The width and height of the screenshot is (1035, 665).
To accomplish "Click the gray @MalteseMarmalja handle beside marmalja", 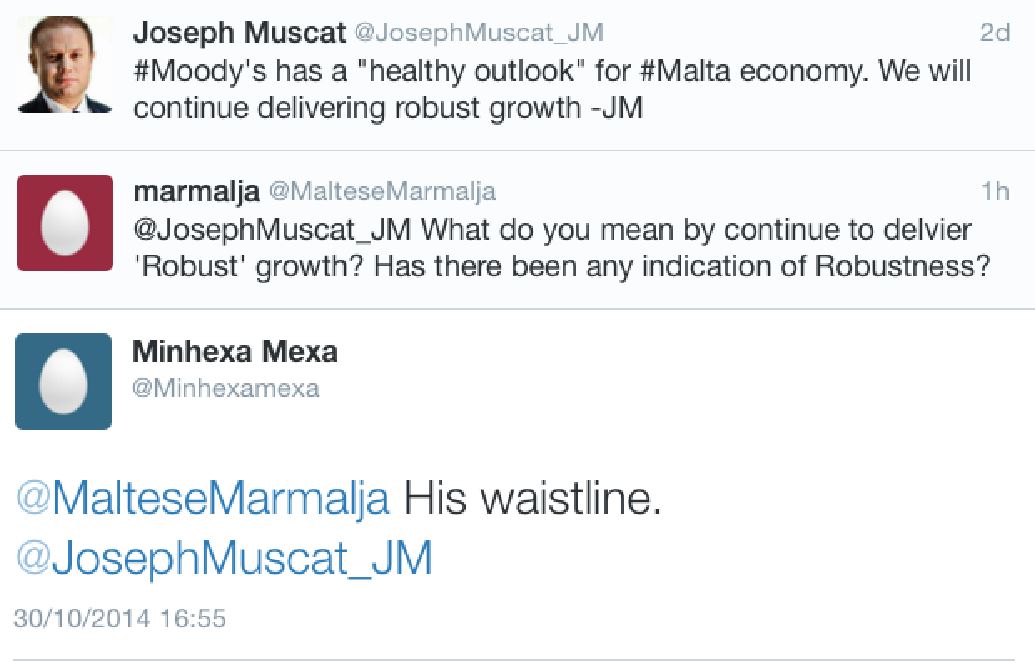I will [383, 191].
